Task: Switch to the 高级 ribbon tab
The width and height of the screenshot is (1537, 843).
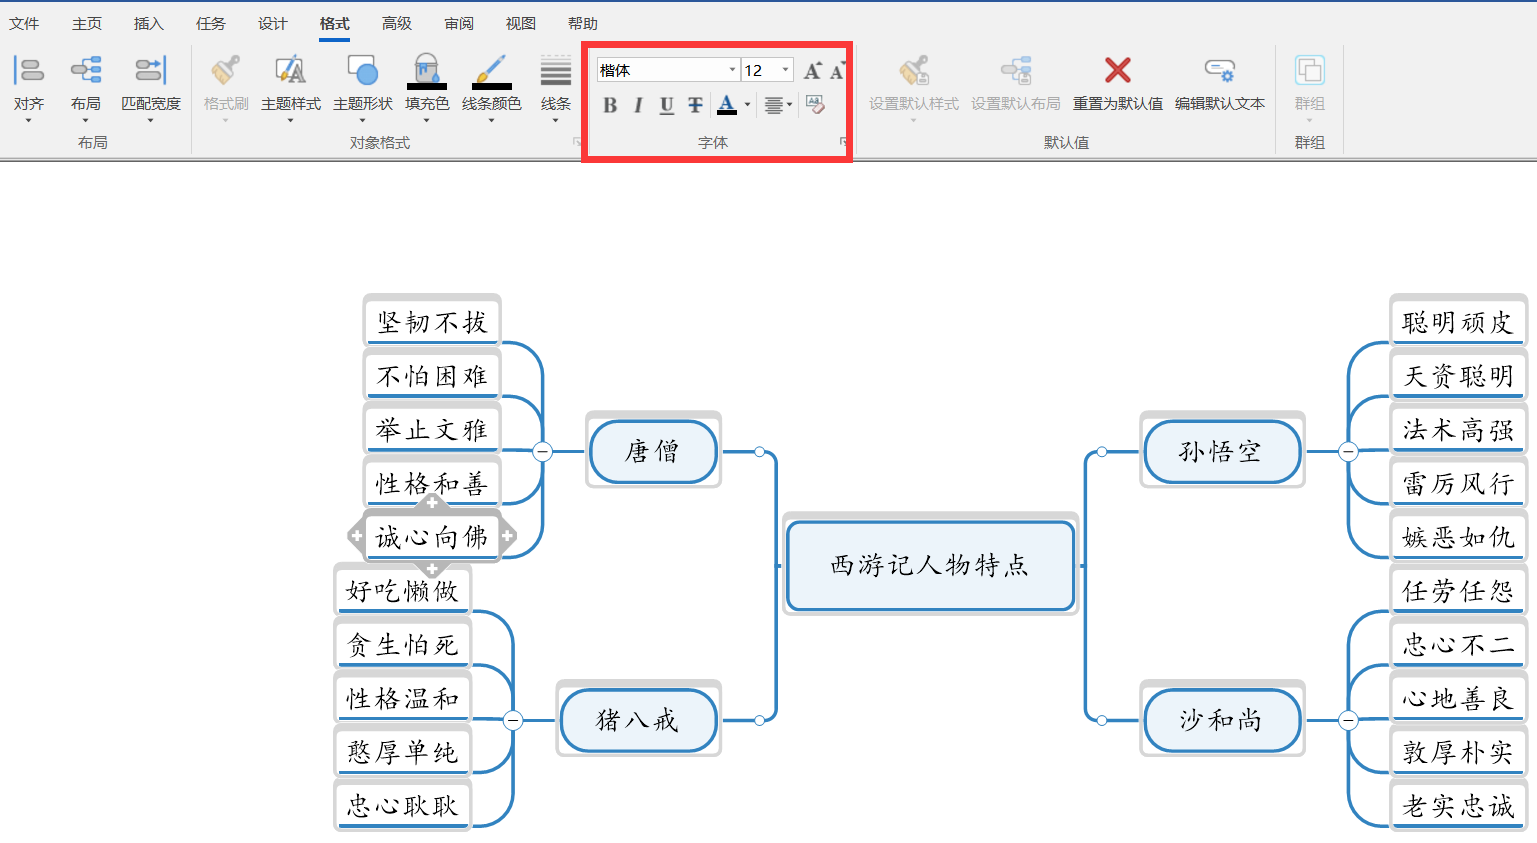Action: (x=397, y=23)
